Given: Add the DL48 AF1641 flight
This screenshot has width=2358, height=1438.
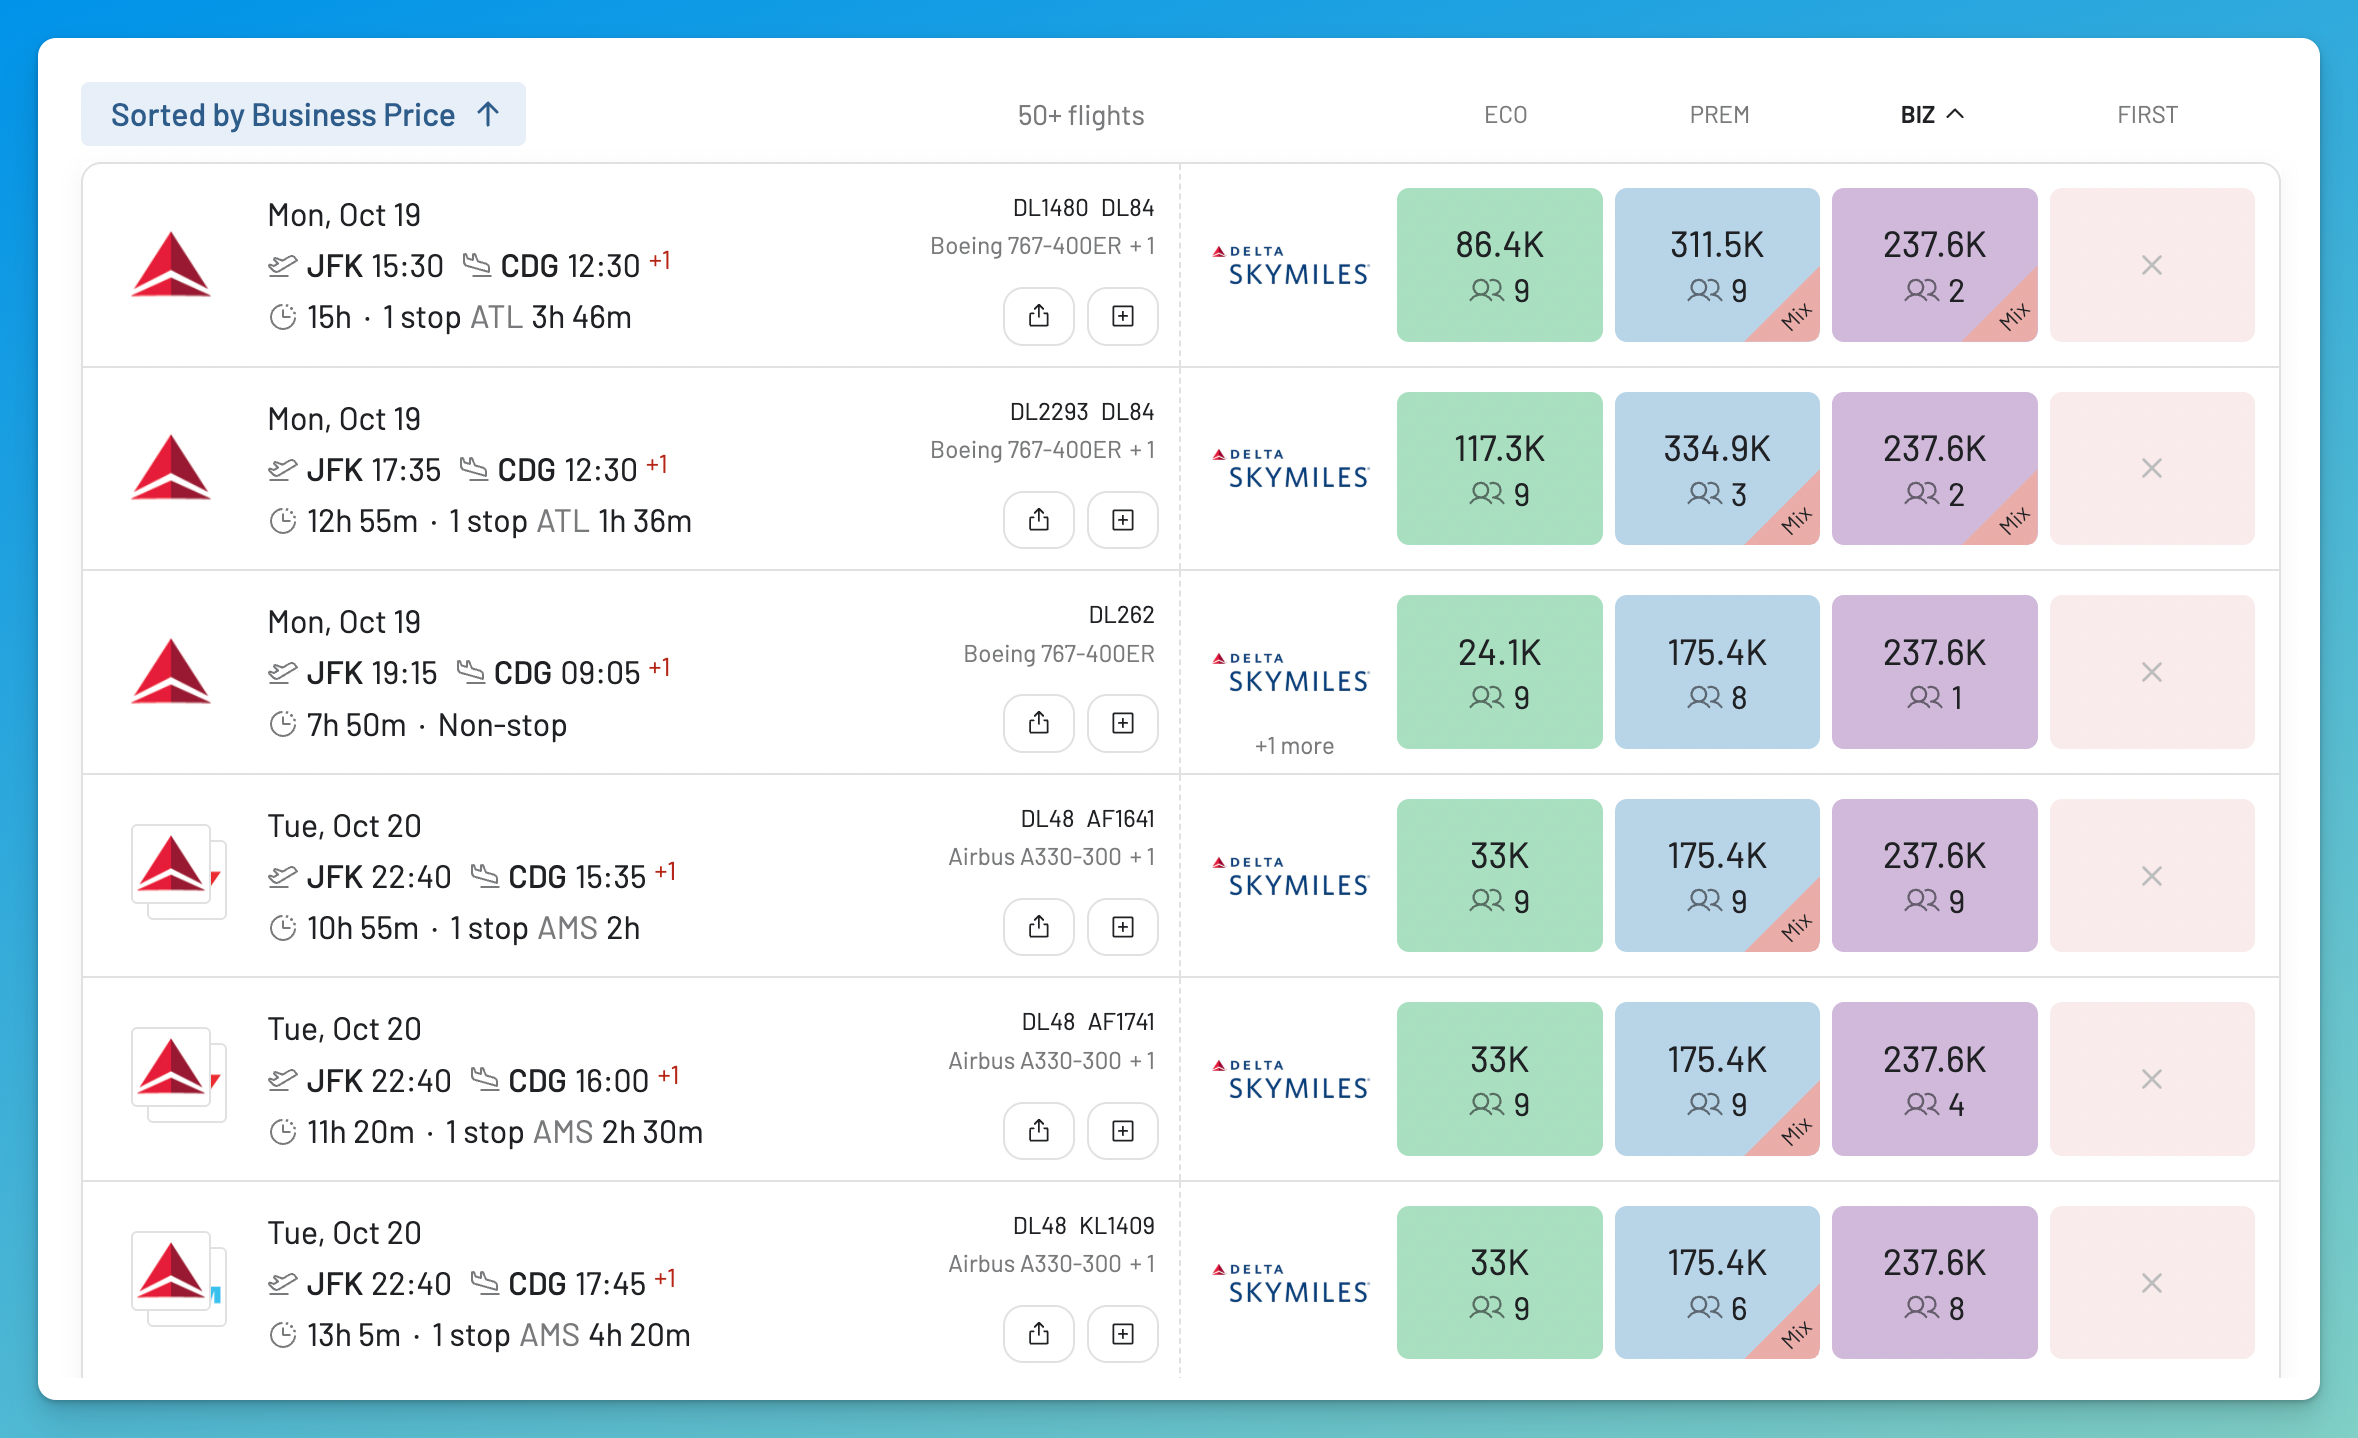Looking at the screenshot, I should coord(1123,927).
